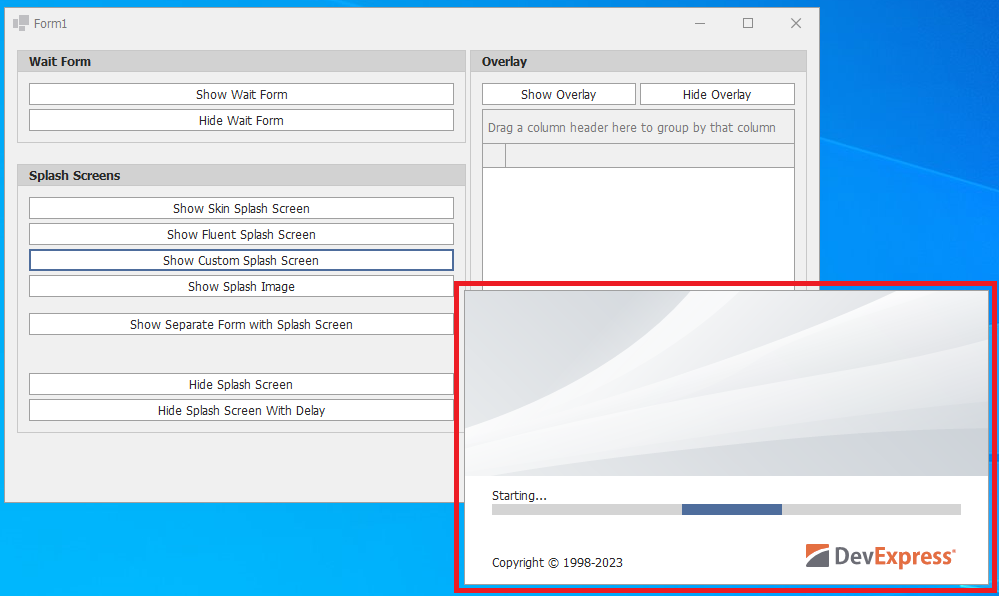Click the Form1 window icon

21,24
